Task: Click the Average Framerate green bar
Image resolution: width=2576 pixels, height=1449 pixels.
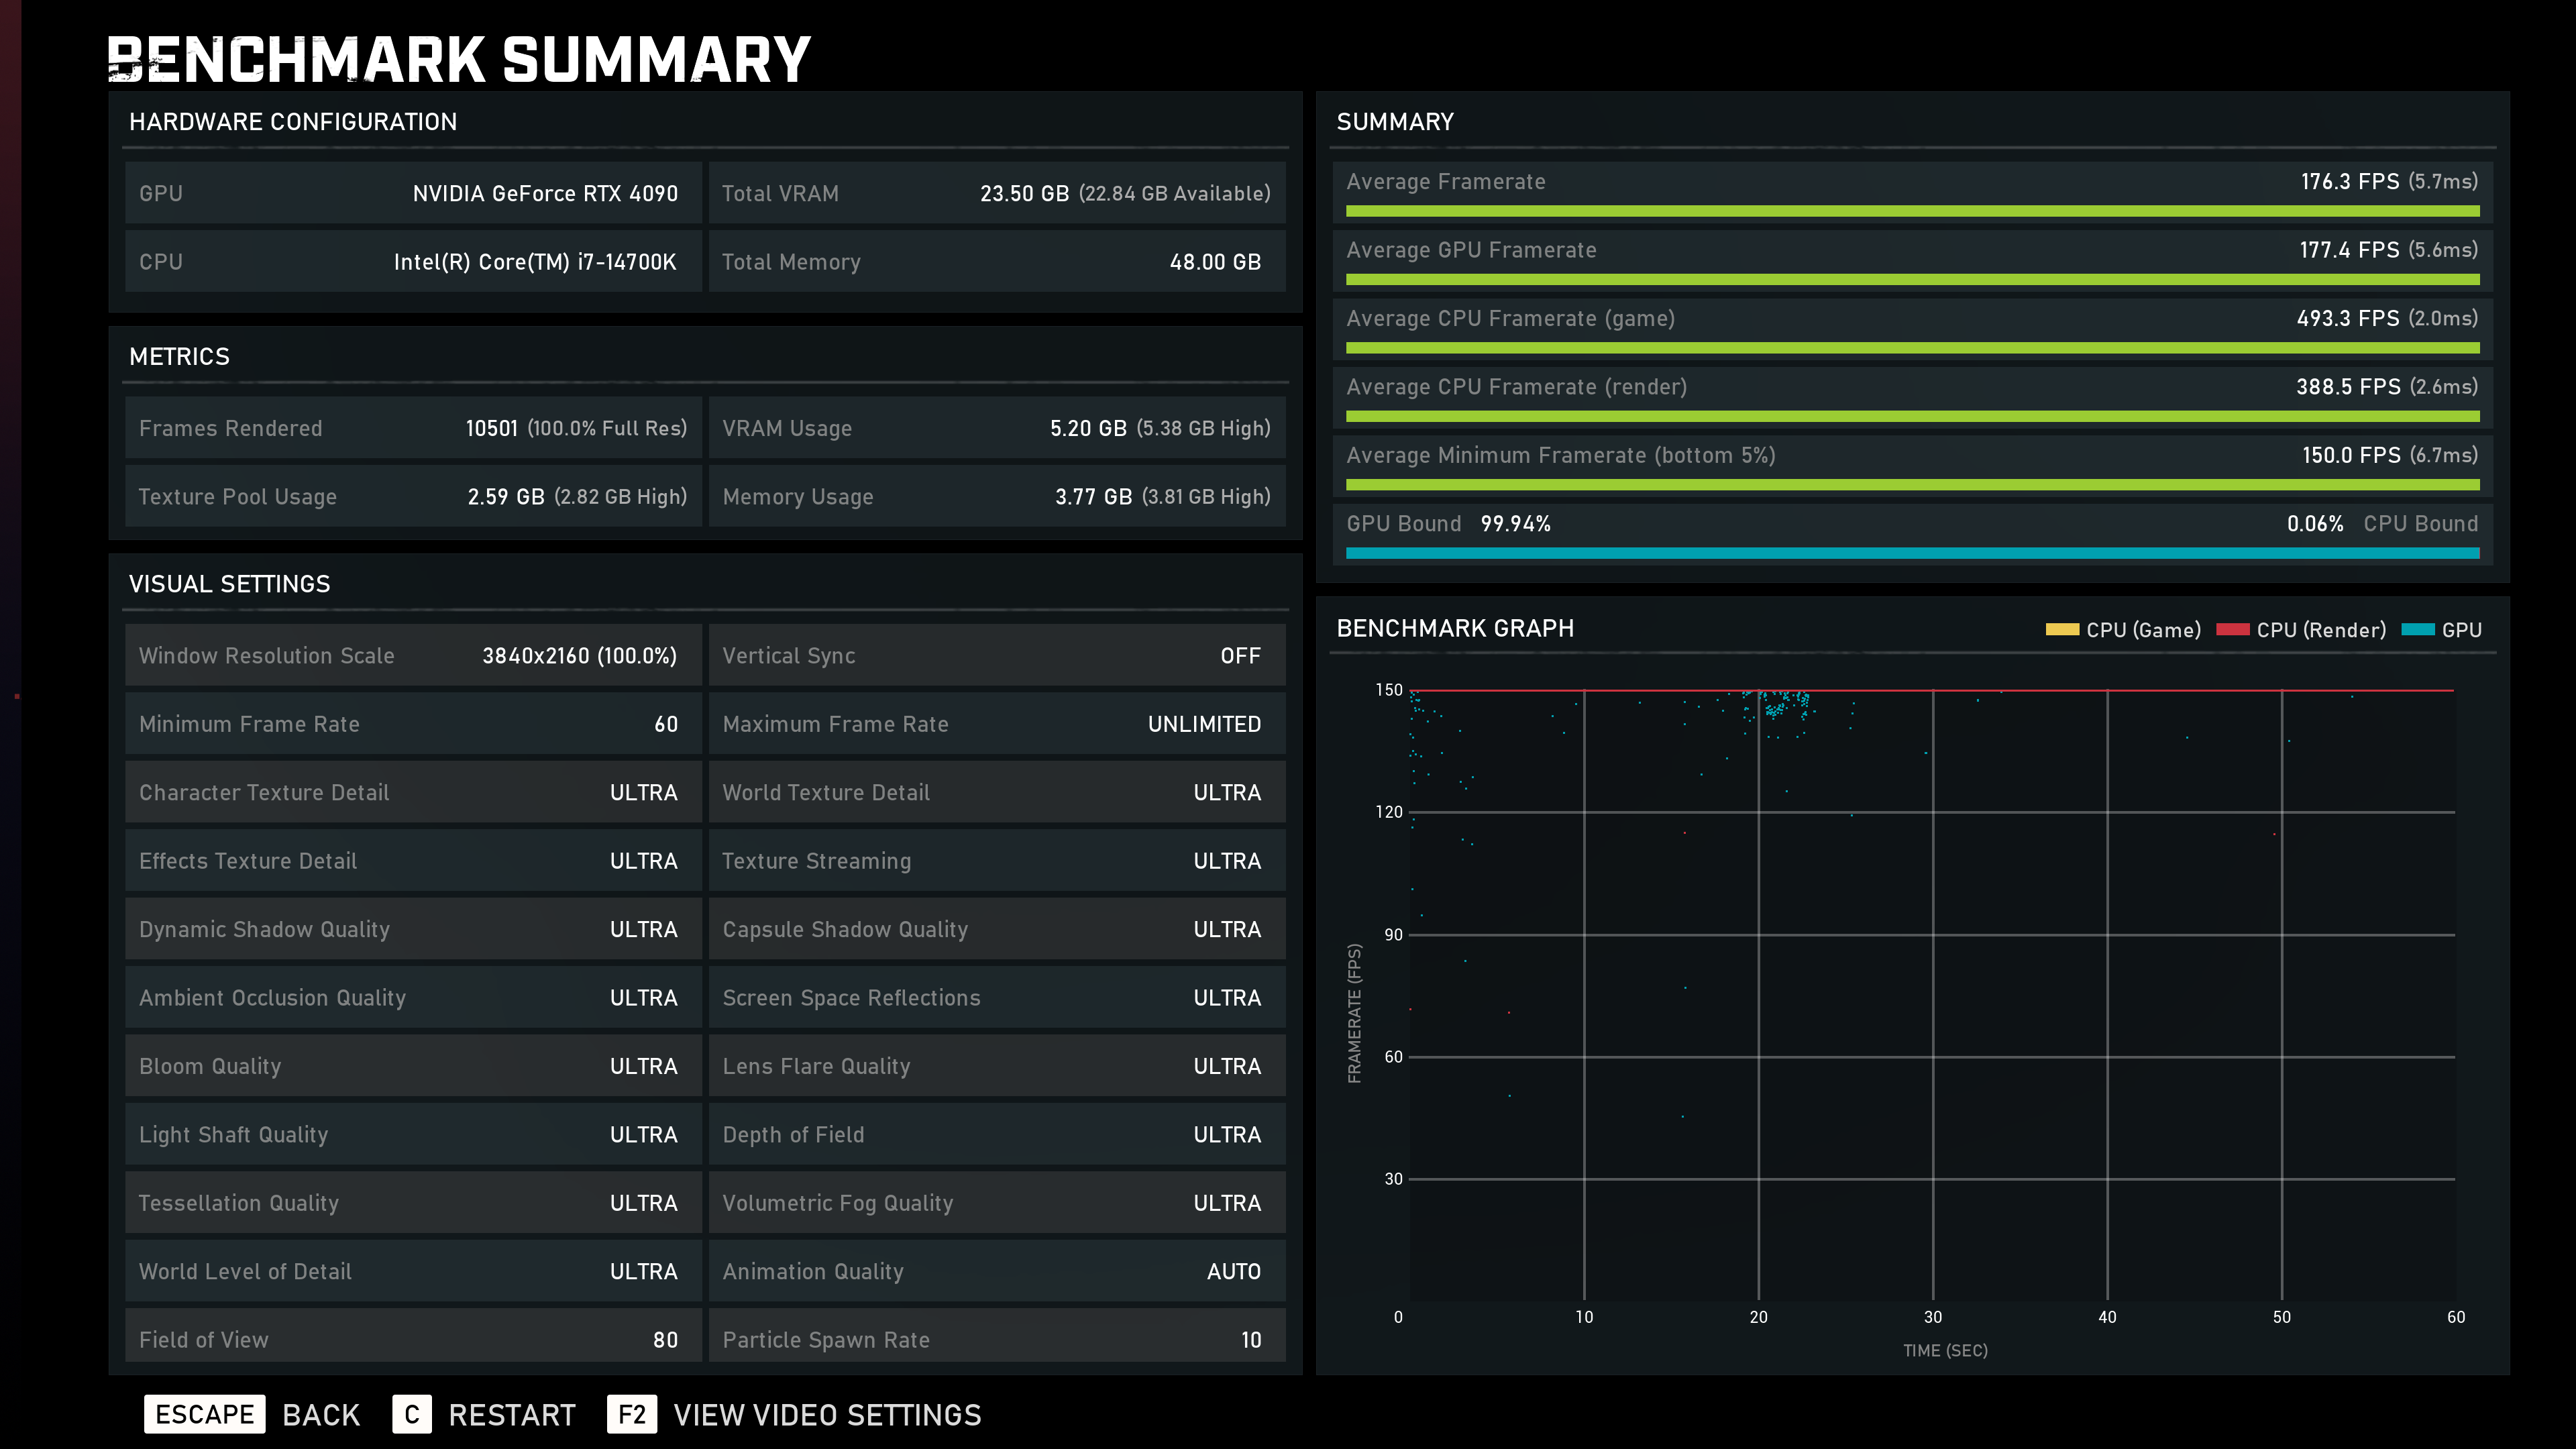Action: click(1912, 211)
